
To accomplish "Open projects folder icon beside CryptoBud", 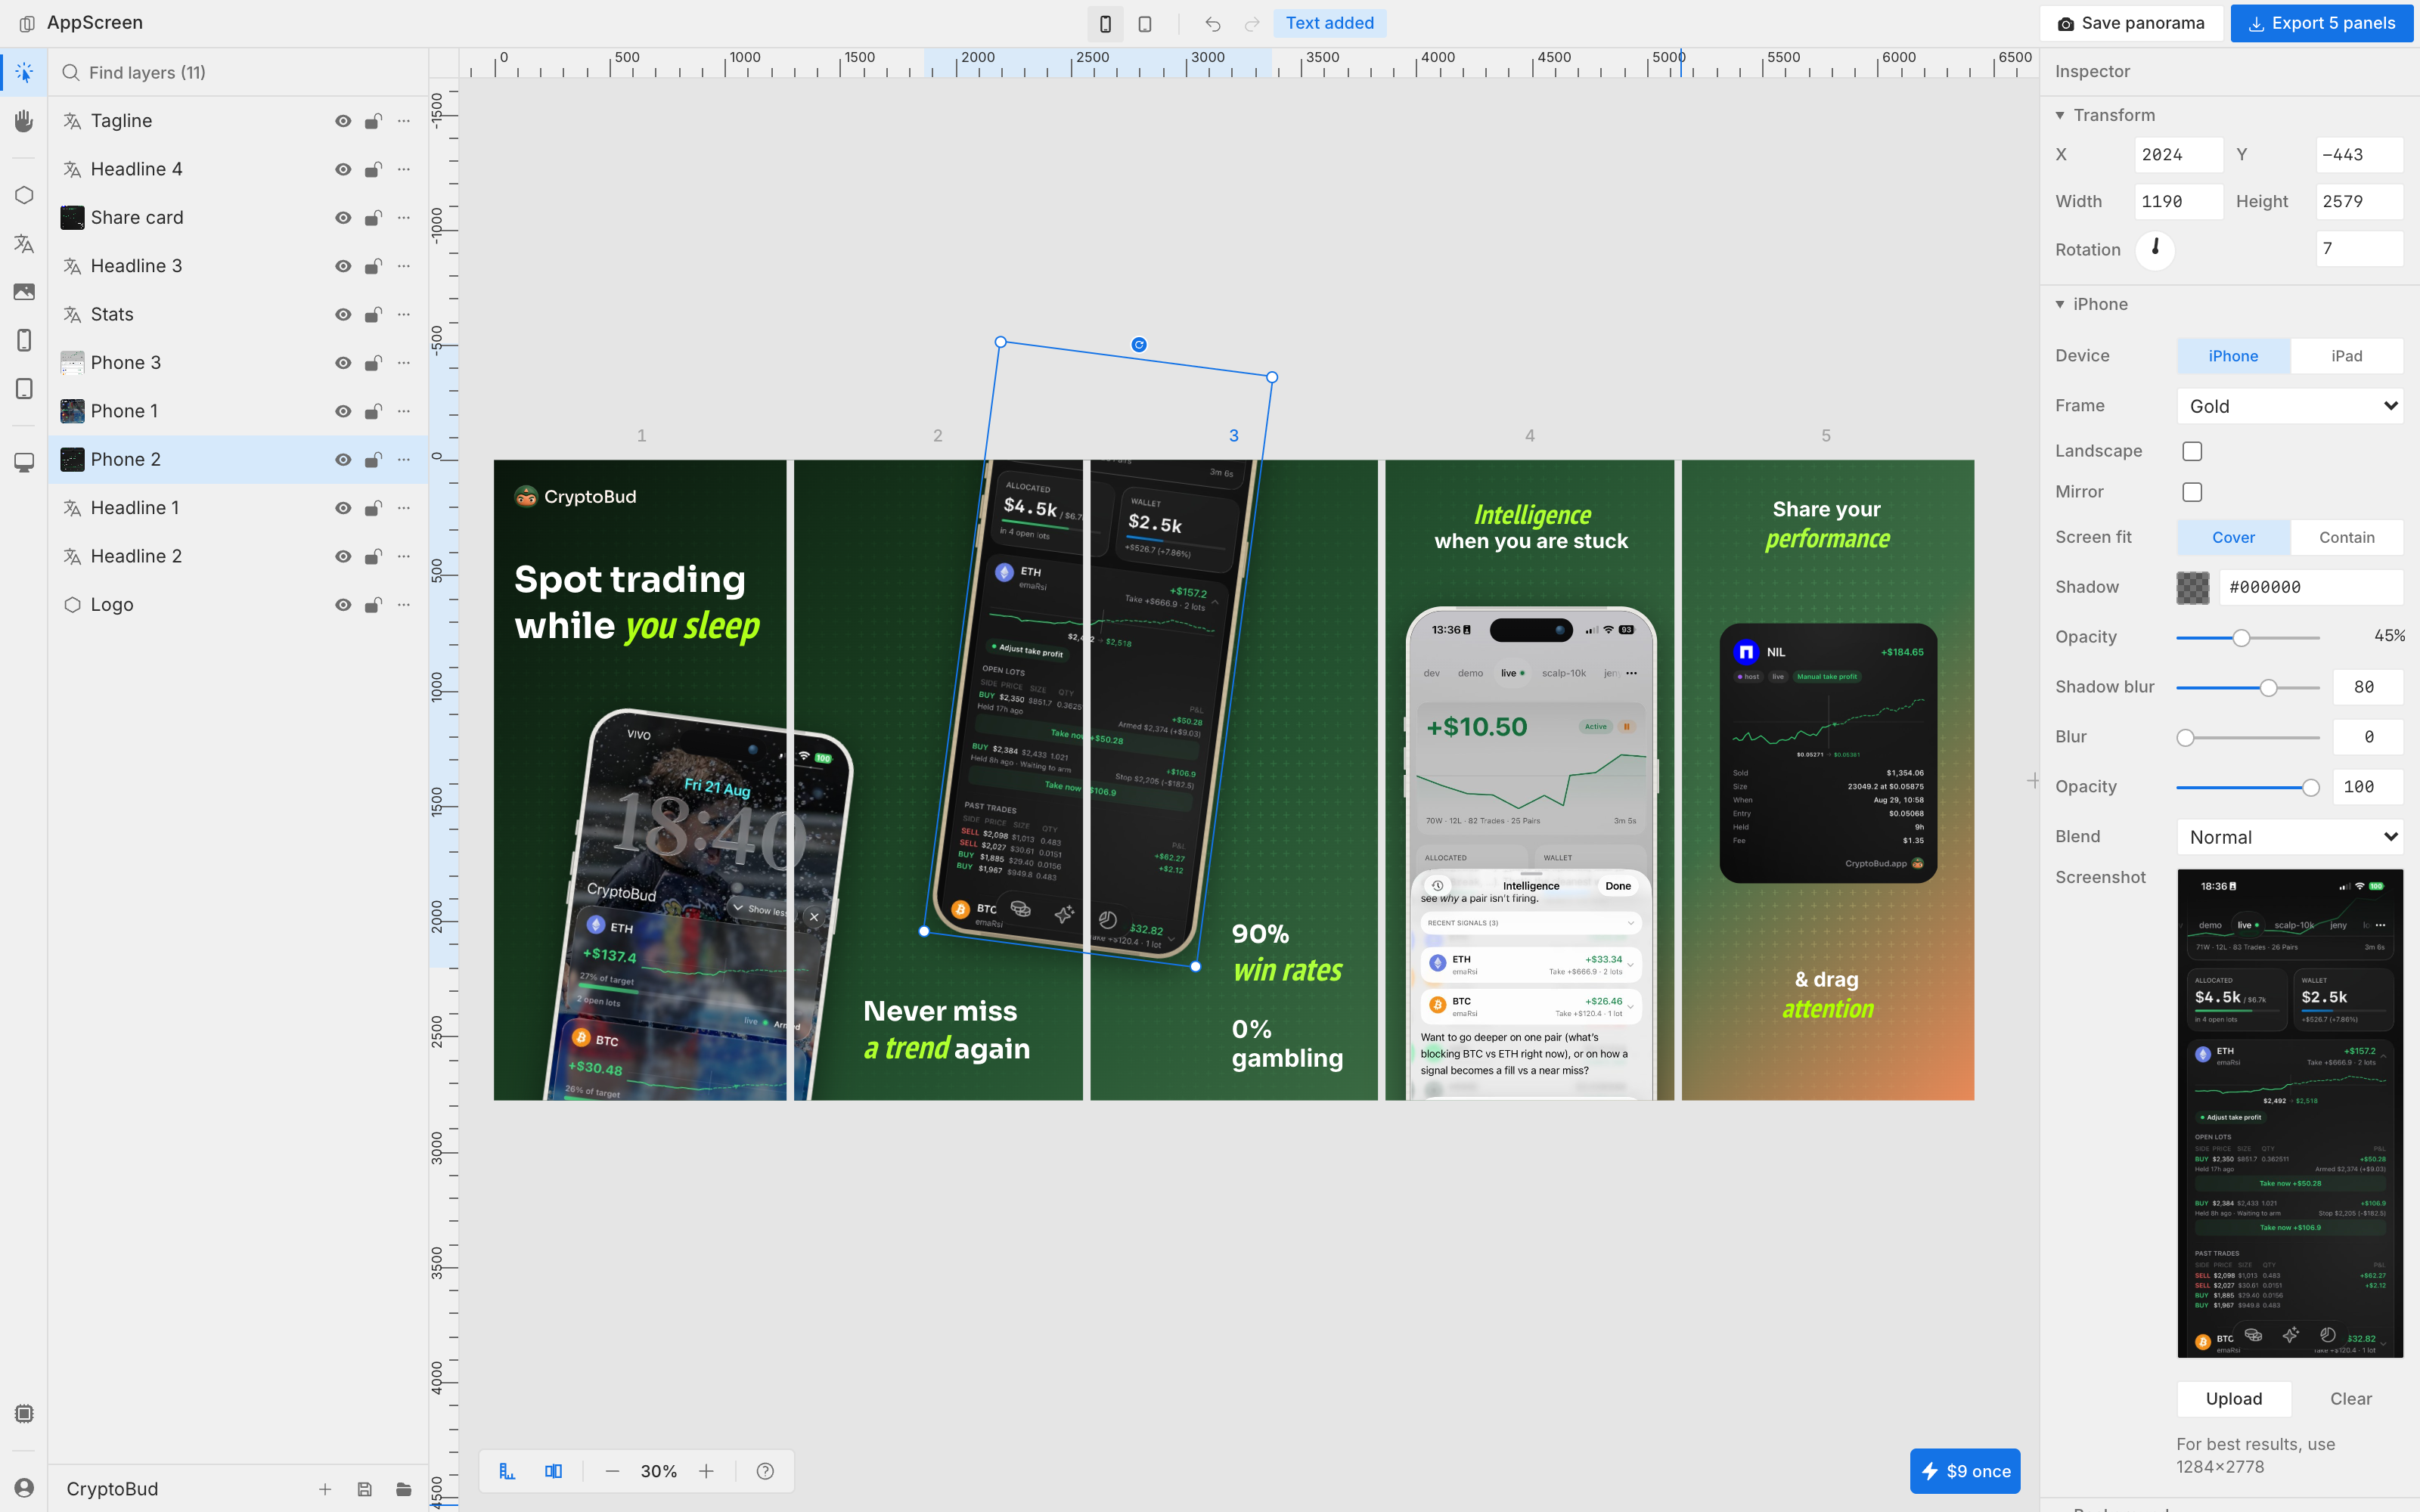I will click(x=404, y=1489).
